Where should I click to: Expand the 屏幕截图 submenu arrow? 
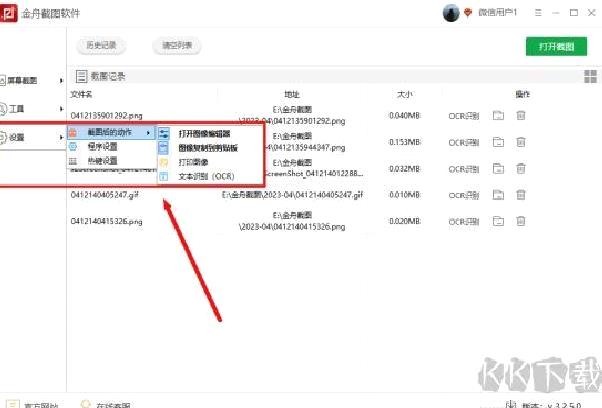tap(61, 80)
